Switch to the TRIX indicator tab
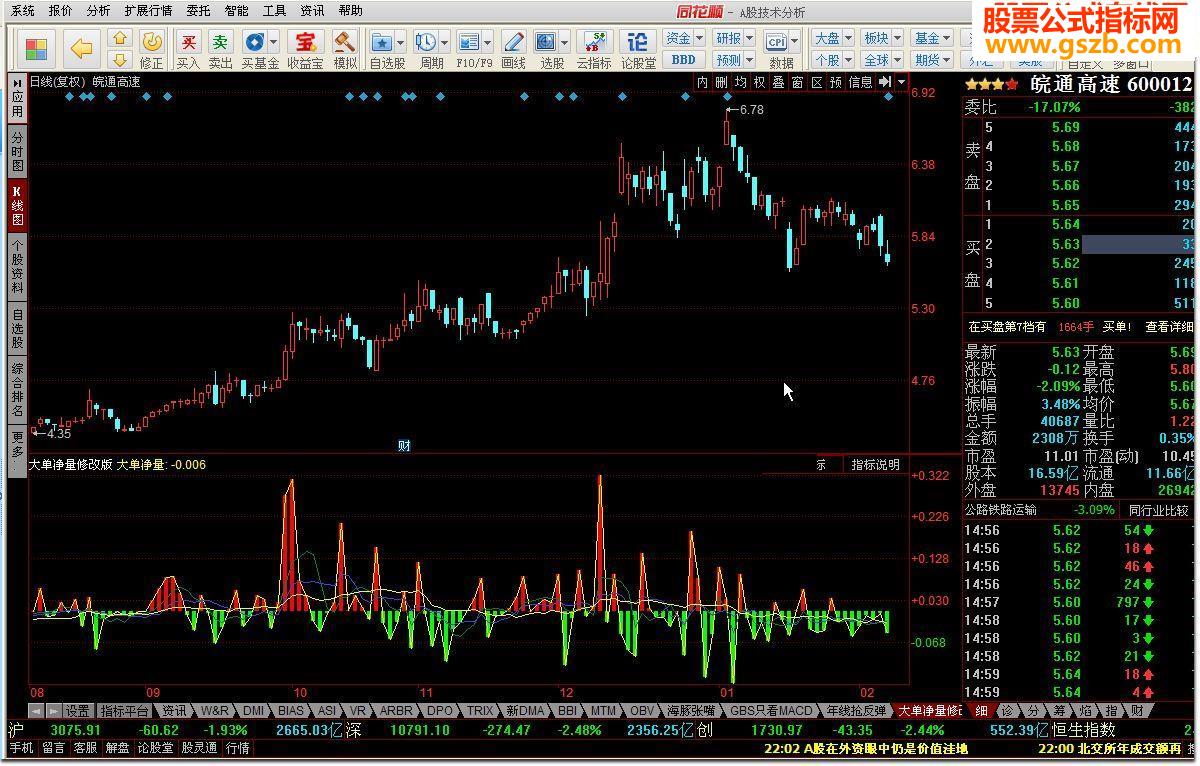This screenshot has height=766, width=1200. (x=480, y=710)
